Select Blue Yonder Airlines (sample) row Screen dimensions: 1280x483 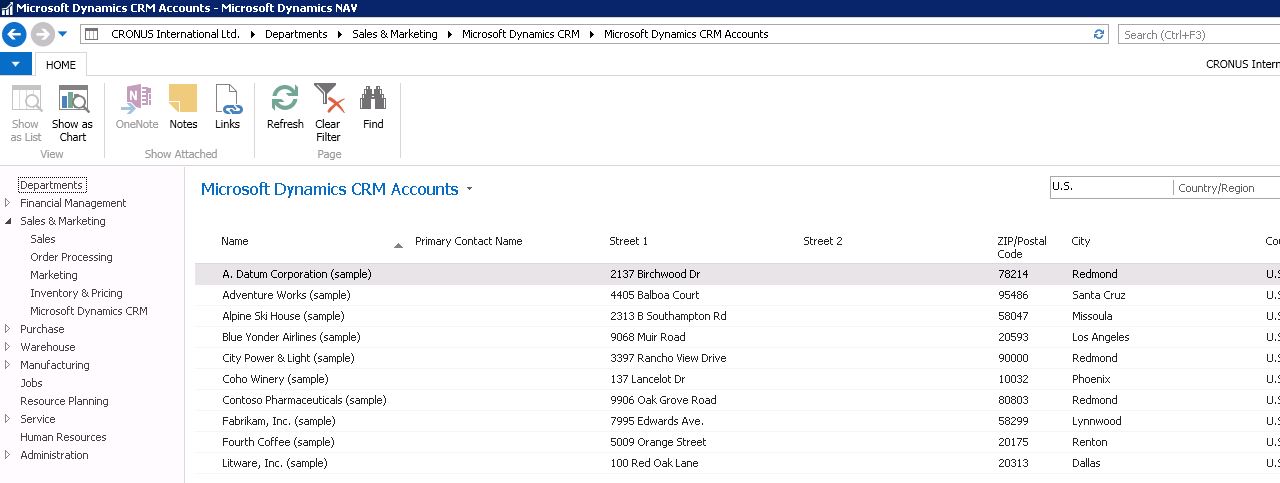pos(737,337)
